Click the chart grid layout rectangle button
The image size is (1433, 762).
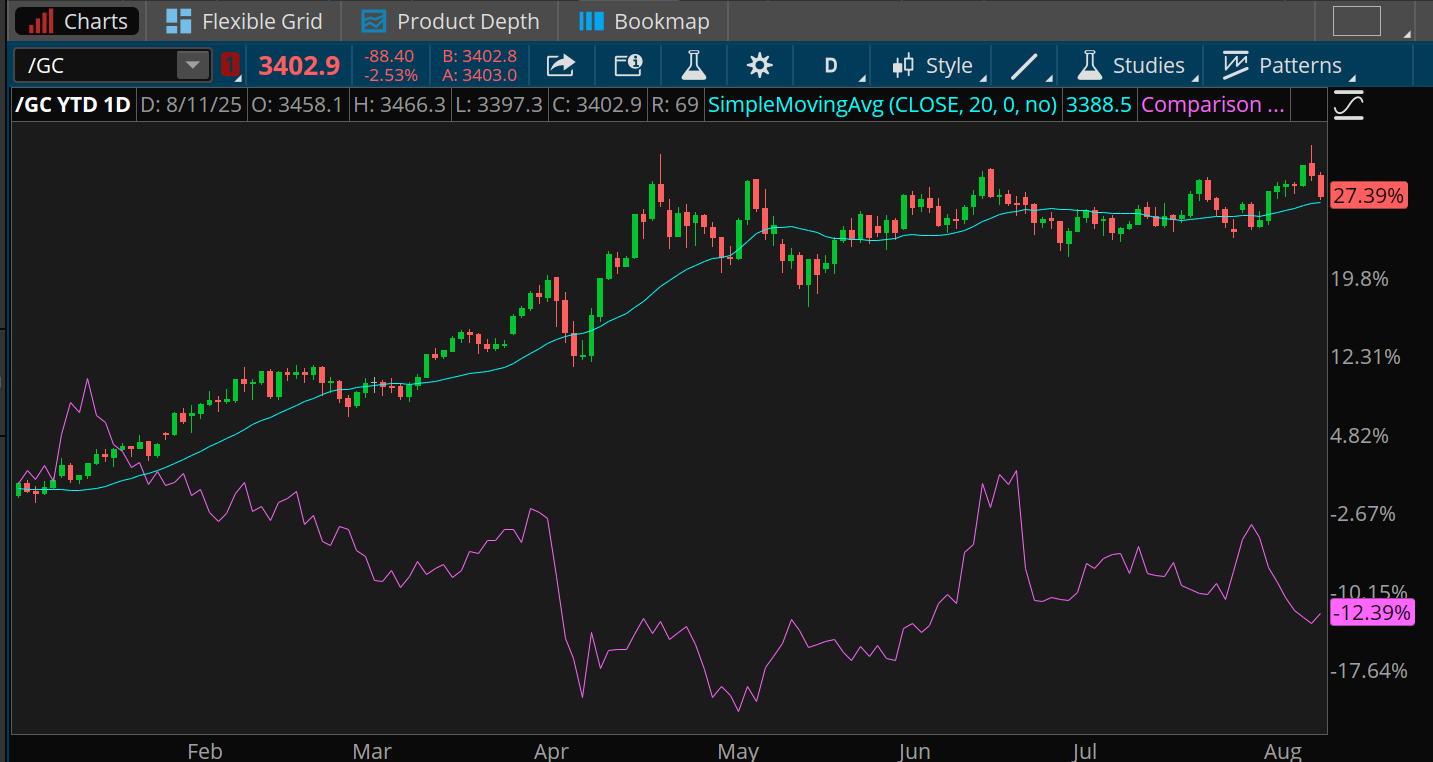(x=1356, y=21)
